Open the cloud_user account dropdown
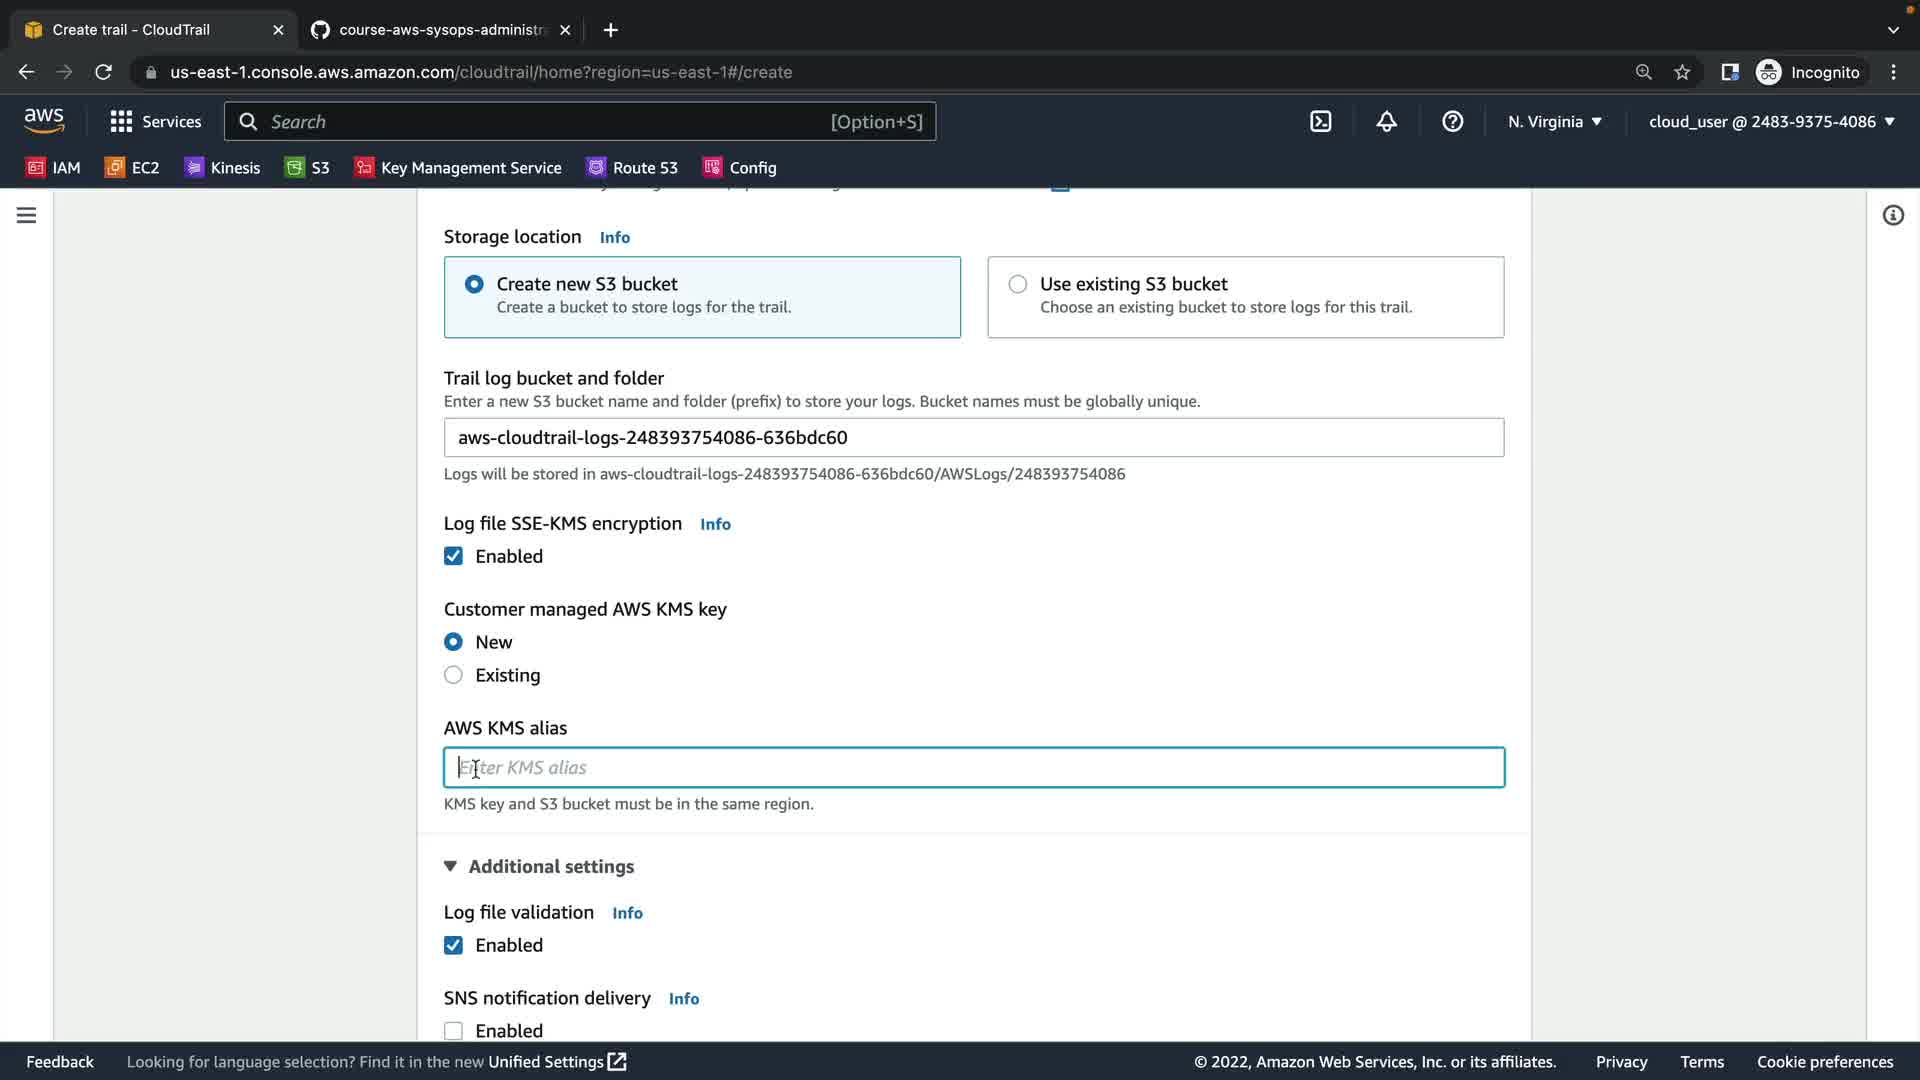 click(x=1771, y=122)
